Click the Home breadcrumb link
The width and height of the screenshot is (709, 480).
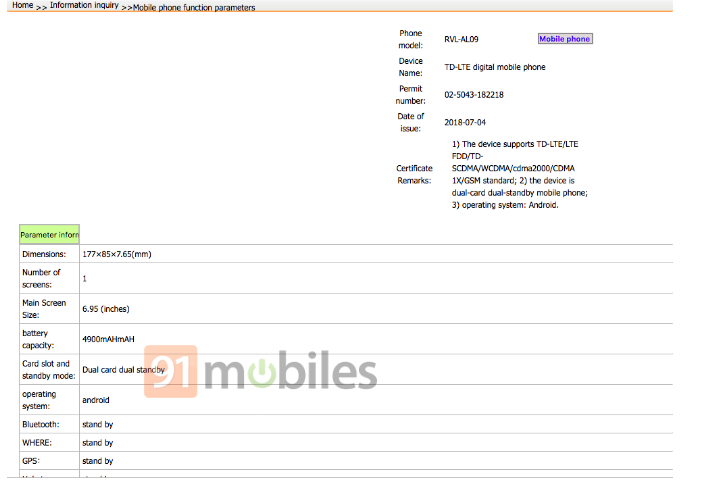tap(22, 6)
